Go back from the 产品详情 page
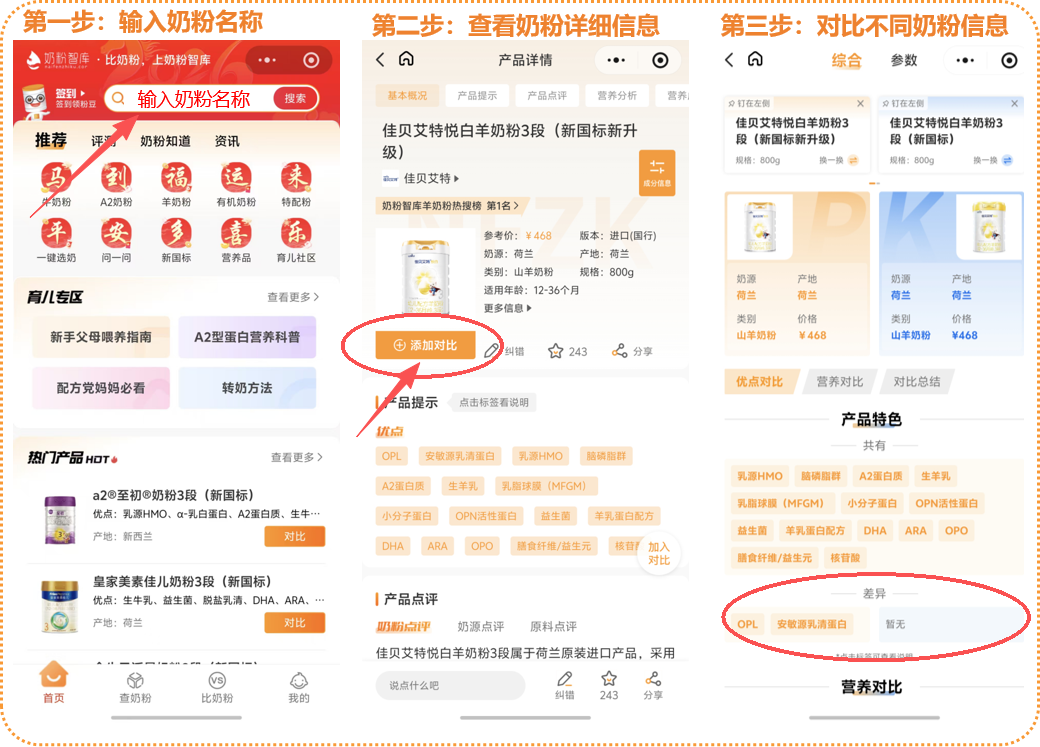 [x=380, y=60]
